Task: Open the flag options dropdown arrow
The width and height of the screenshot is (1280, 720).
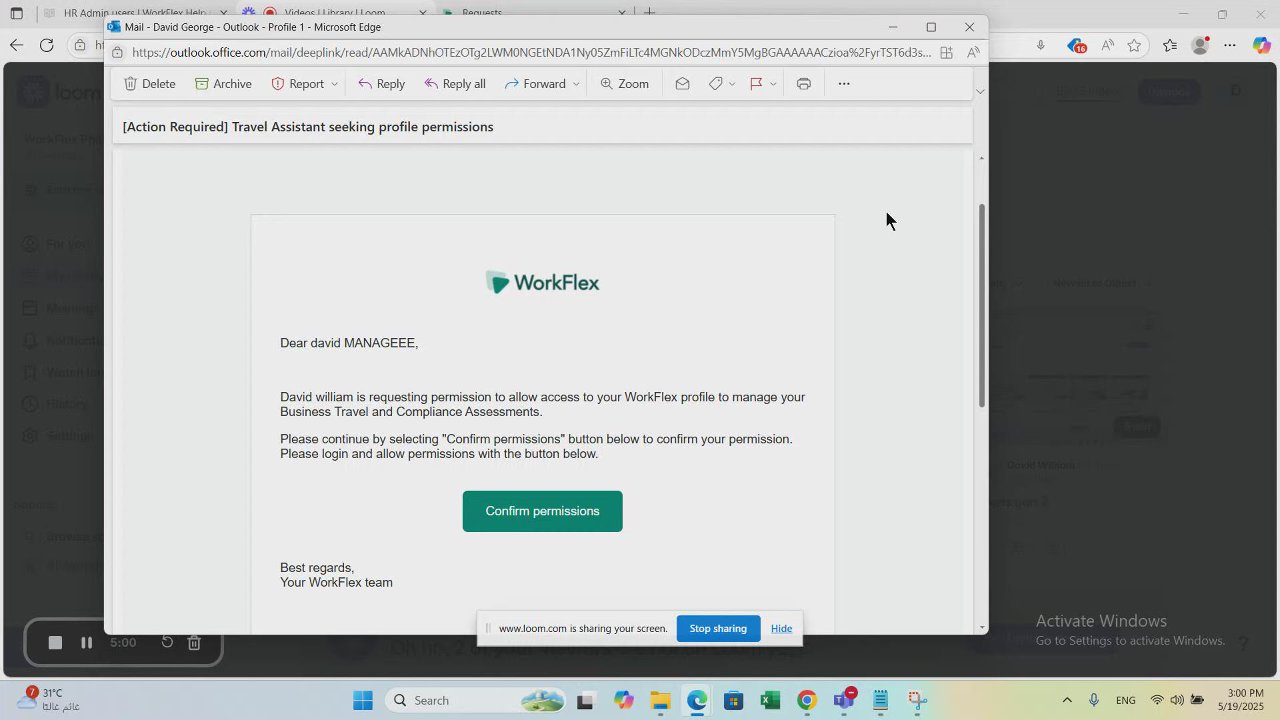Action: 773,84
